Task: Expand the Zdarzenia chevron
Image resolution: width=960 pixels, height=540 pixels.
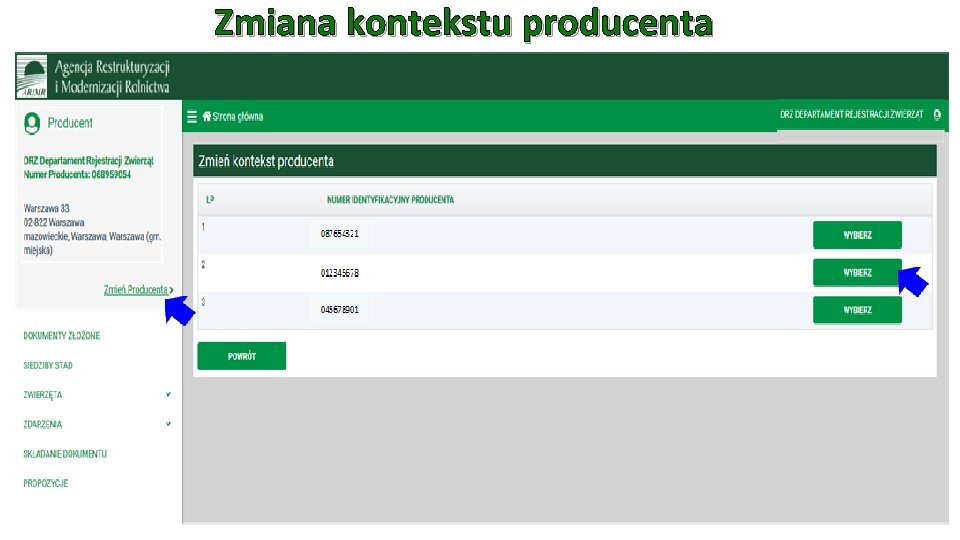Action: coord(168,424)
